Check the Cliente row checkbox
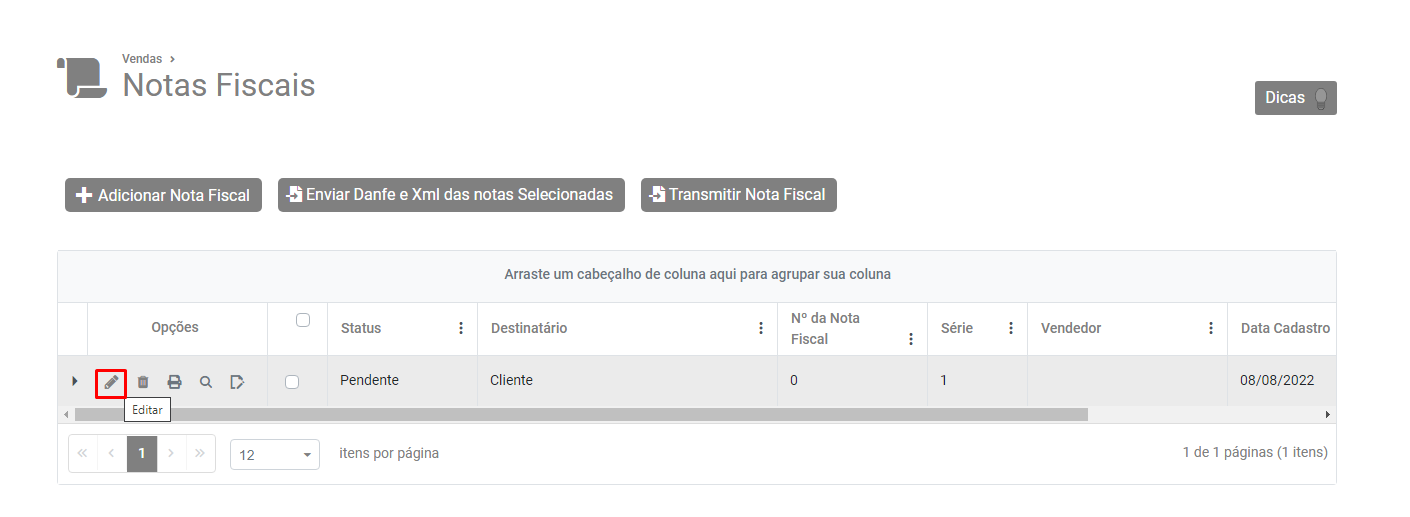The image size is (1410, 517). point(292,382)
